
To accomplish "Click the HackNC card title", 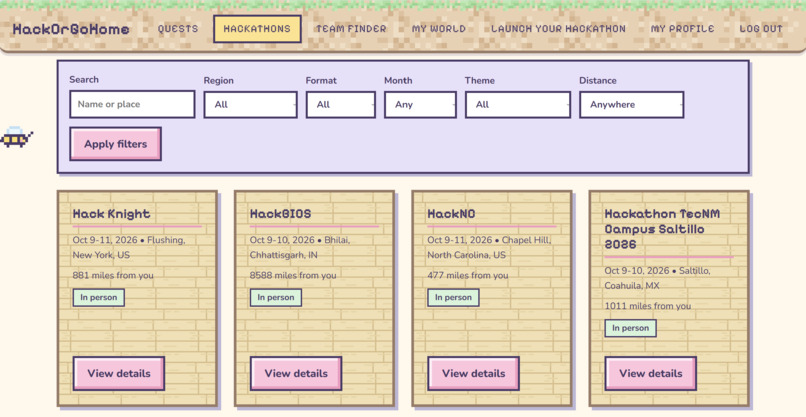I will [x=451, y=214].
